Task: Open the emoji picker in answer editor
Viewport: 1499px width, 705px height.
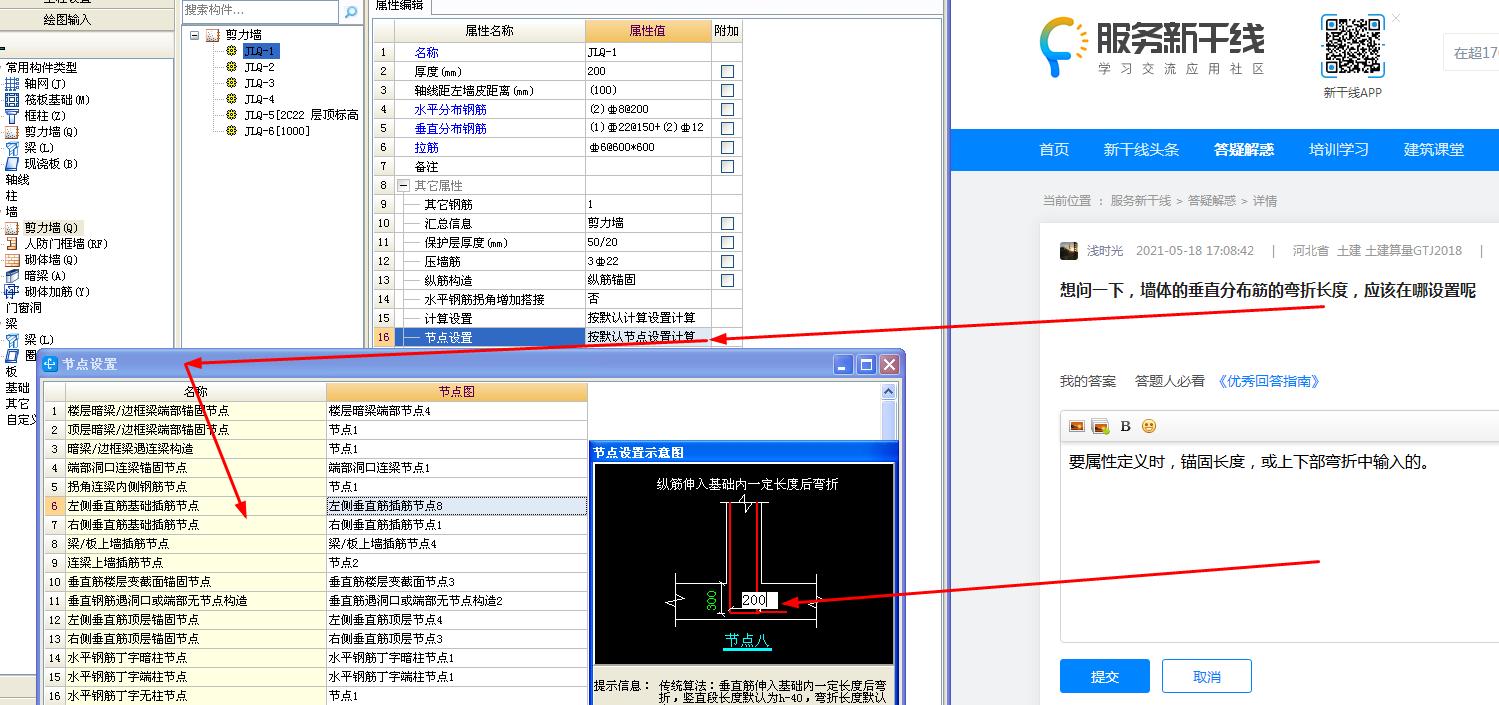Action: 1149,426
